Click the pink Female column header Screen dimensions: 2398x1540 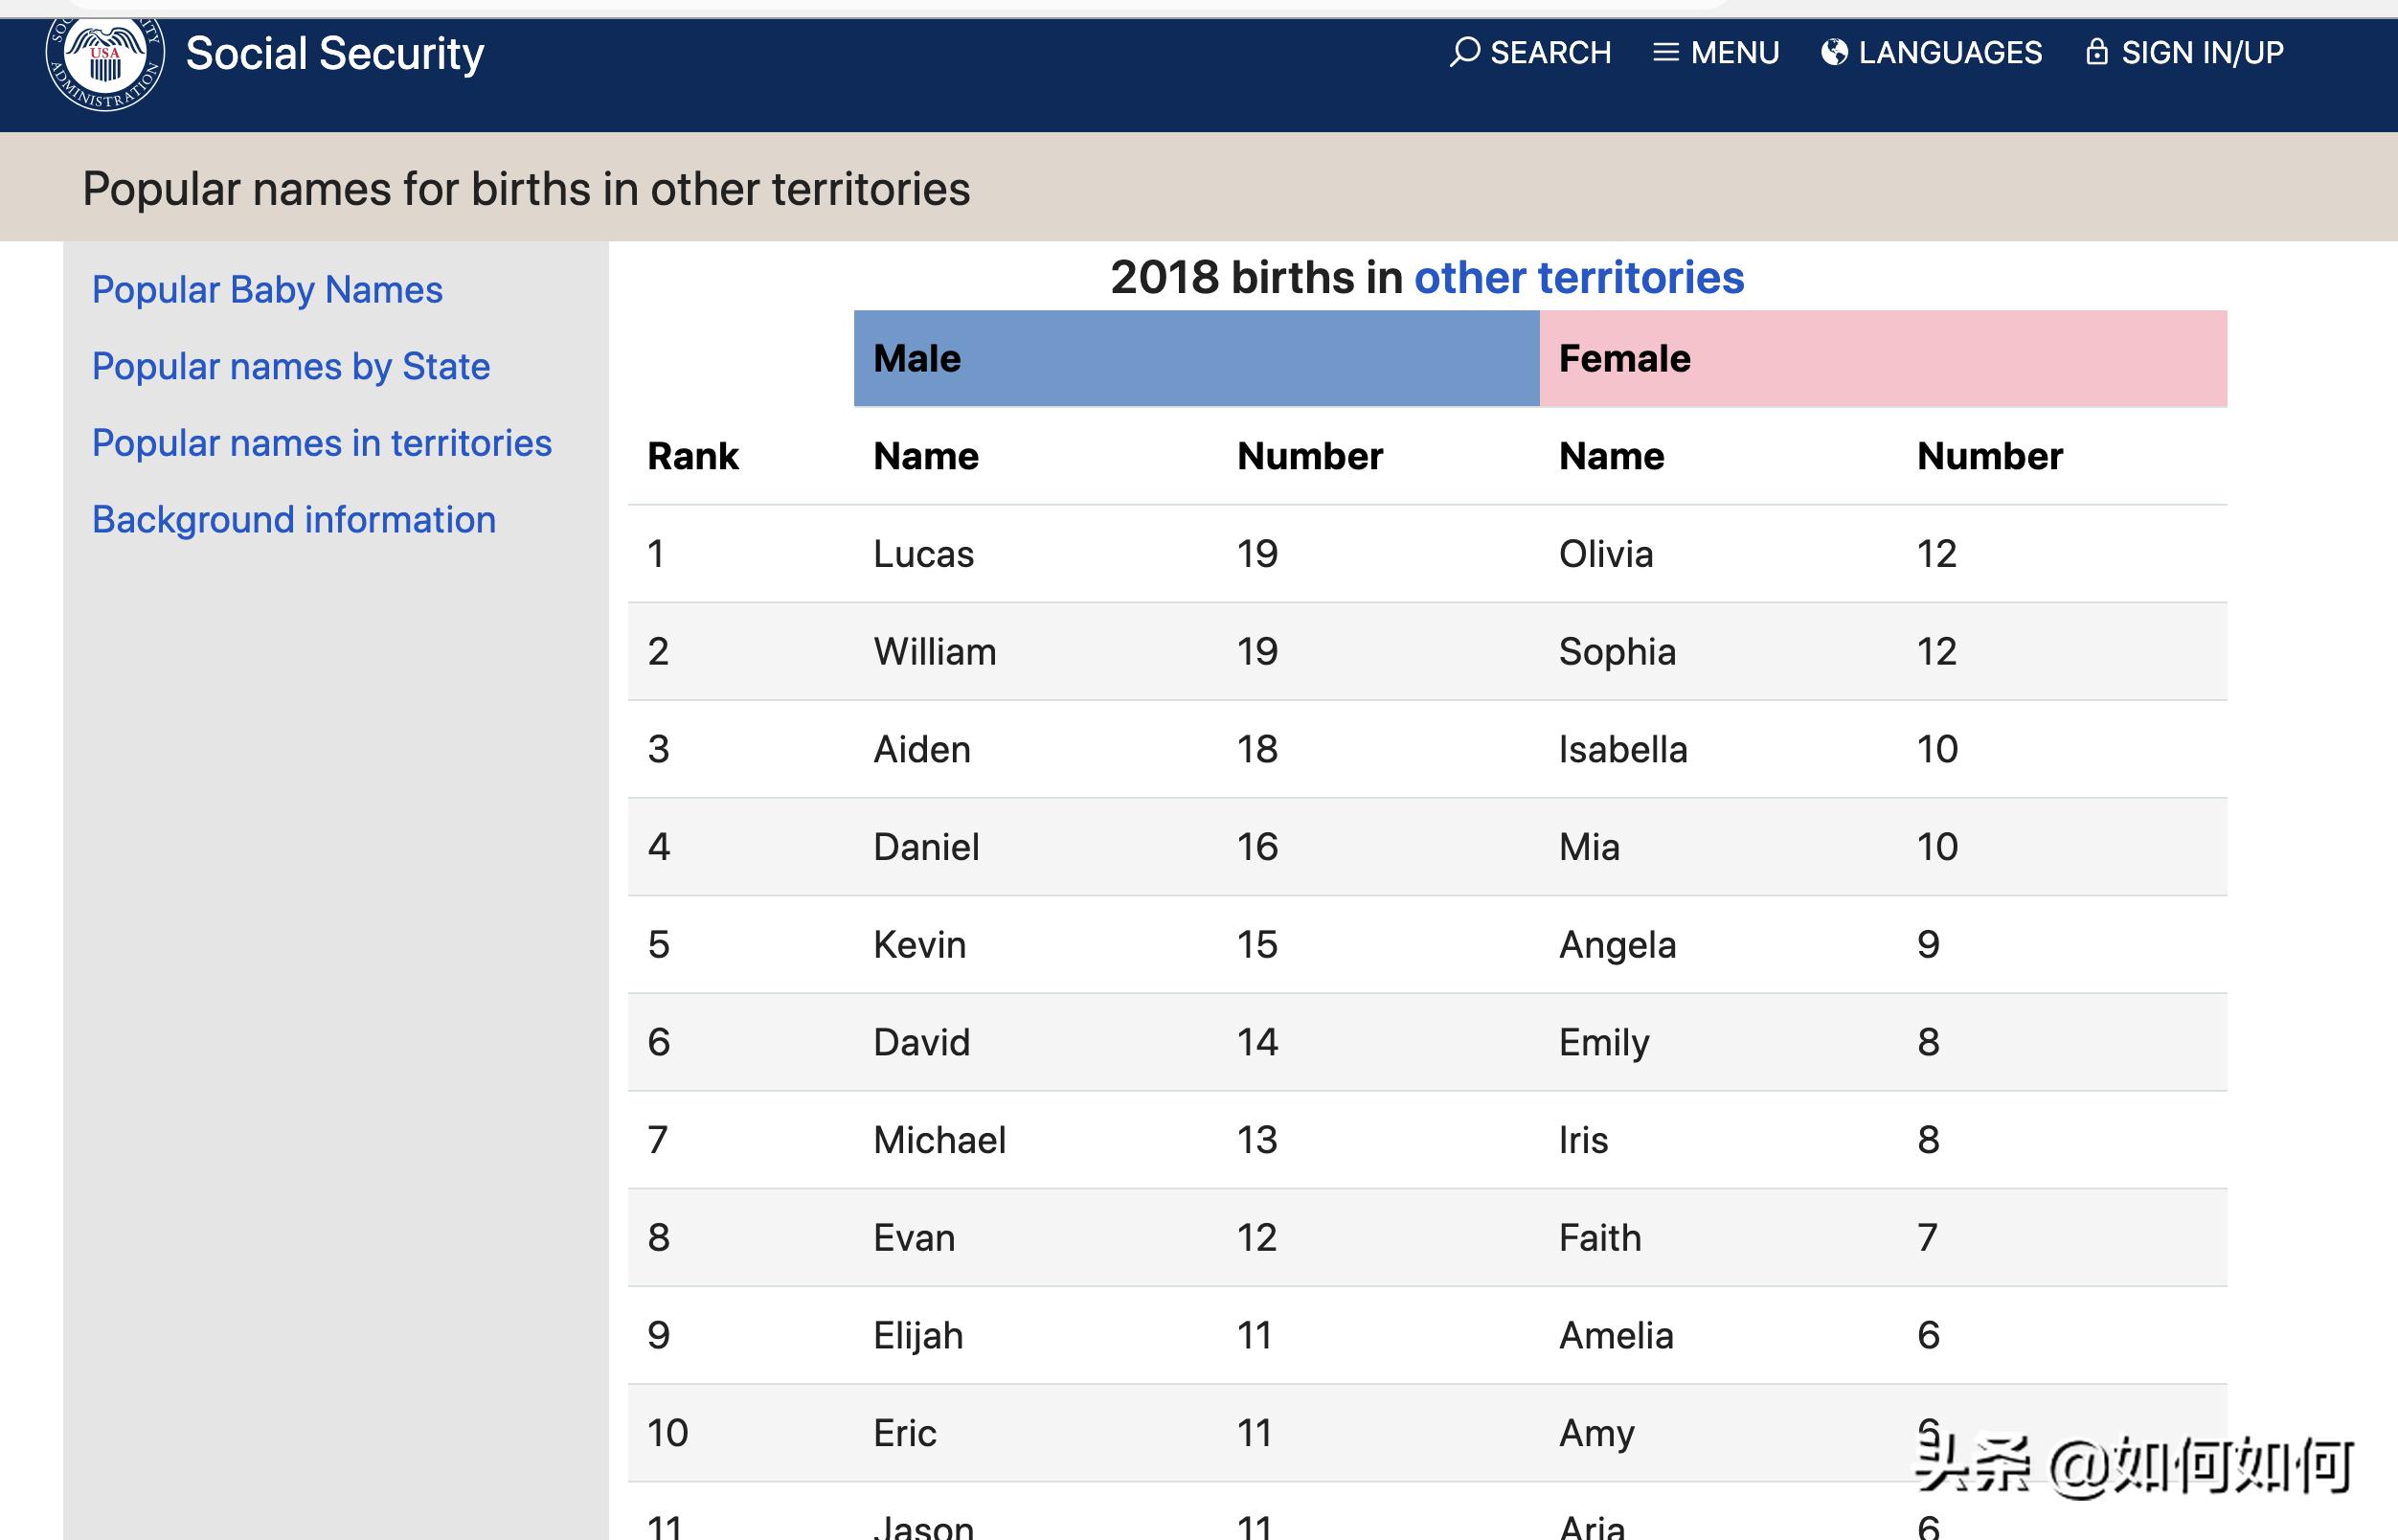[x=1881, y=358]
